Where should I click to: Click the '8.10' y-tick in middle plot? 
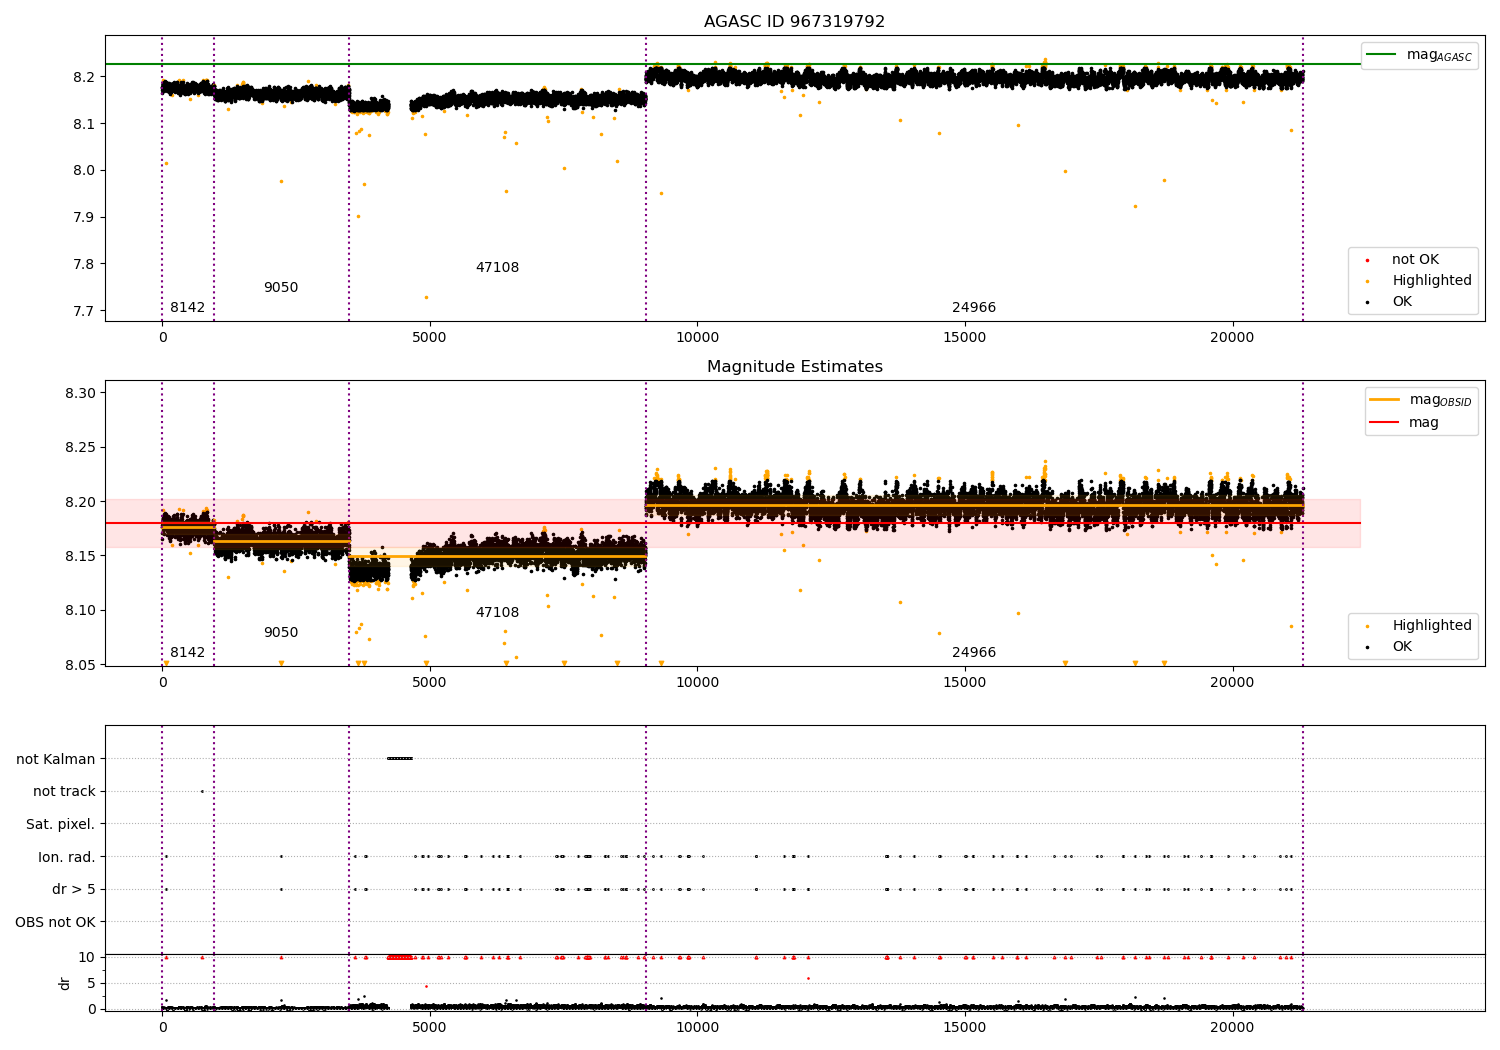(x=79, y=611)
